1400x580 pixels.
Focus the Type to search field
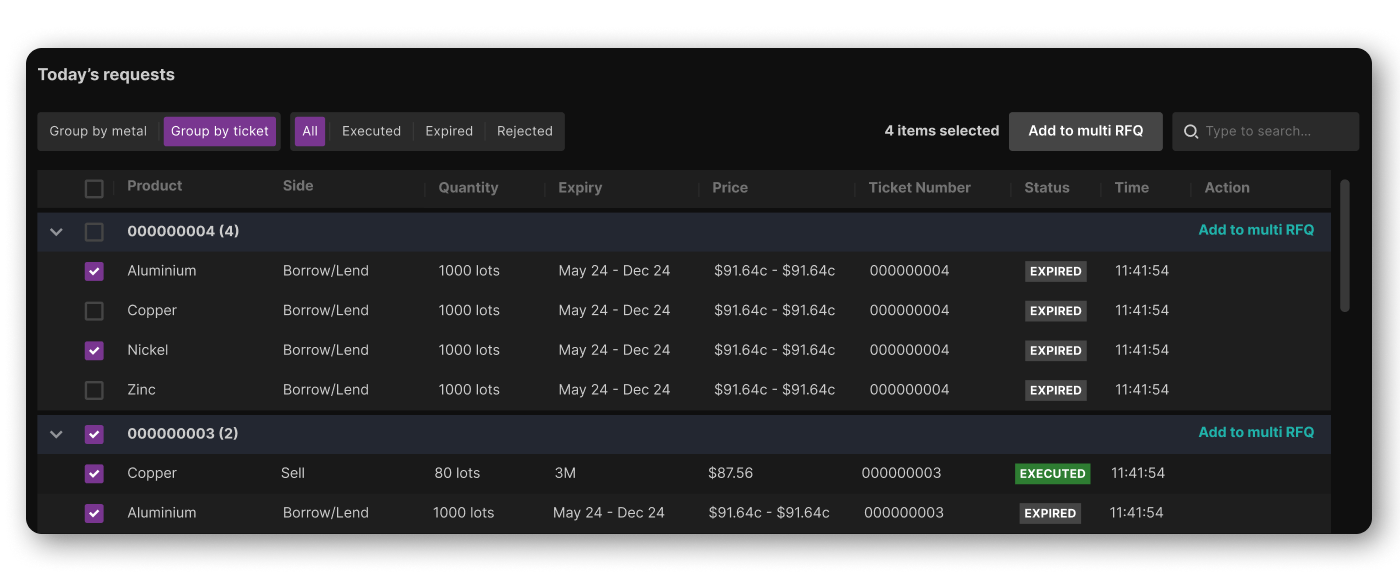point(1276,131)
